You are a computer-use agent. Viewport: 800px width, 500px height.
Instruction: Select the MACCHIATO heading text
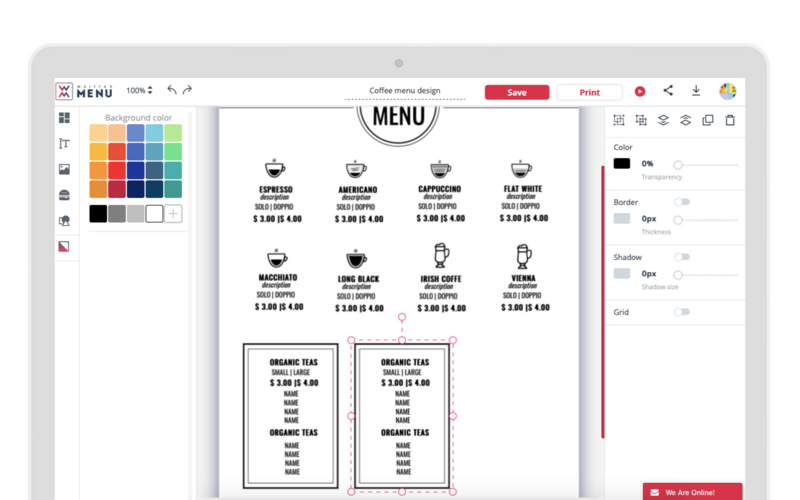click(278, 278)
